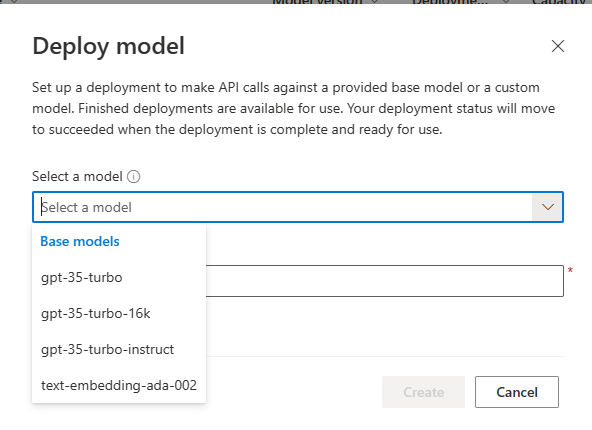This screenshot has width=592, height=430.
Task: Click the Model version column header
Action: 317,2
